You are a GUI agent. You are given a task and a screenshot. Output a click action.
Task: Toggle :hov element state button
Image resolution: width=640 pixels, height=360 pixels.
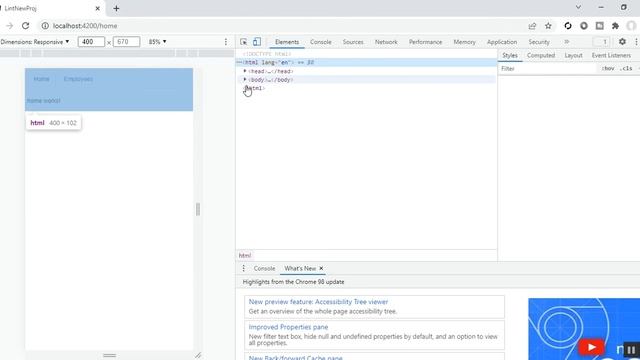click(608, 69)
